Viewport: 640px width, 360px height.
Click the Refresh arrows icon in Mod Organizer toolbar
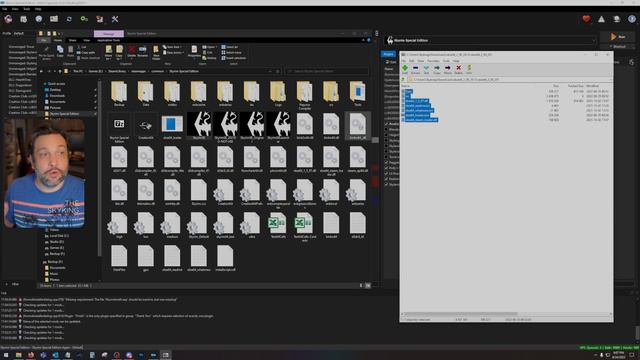[69, 19]
